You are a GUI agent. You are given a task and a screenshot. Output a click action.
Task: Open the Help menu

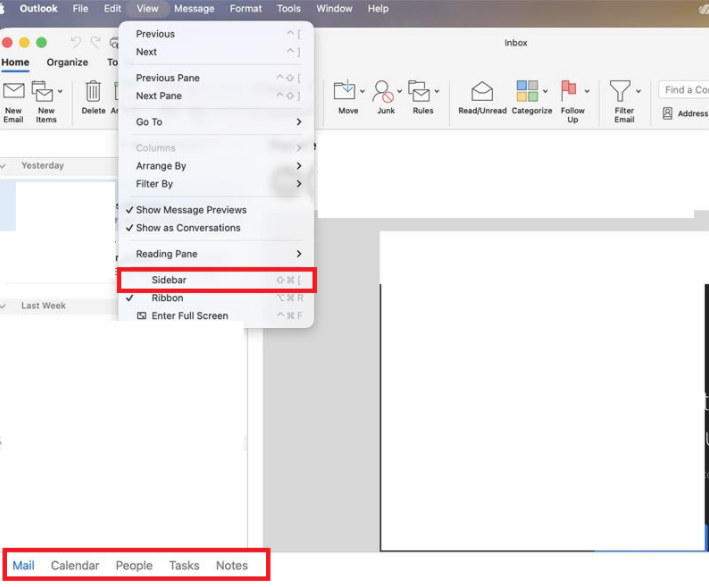click(x=378, y=9)
